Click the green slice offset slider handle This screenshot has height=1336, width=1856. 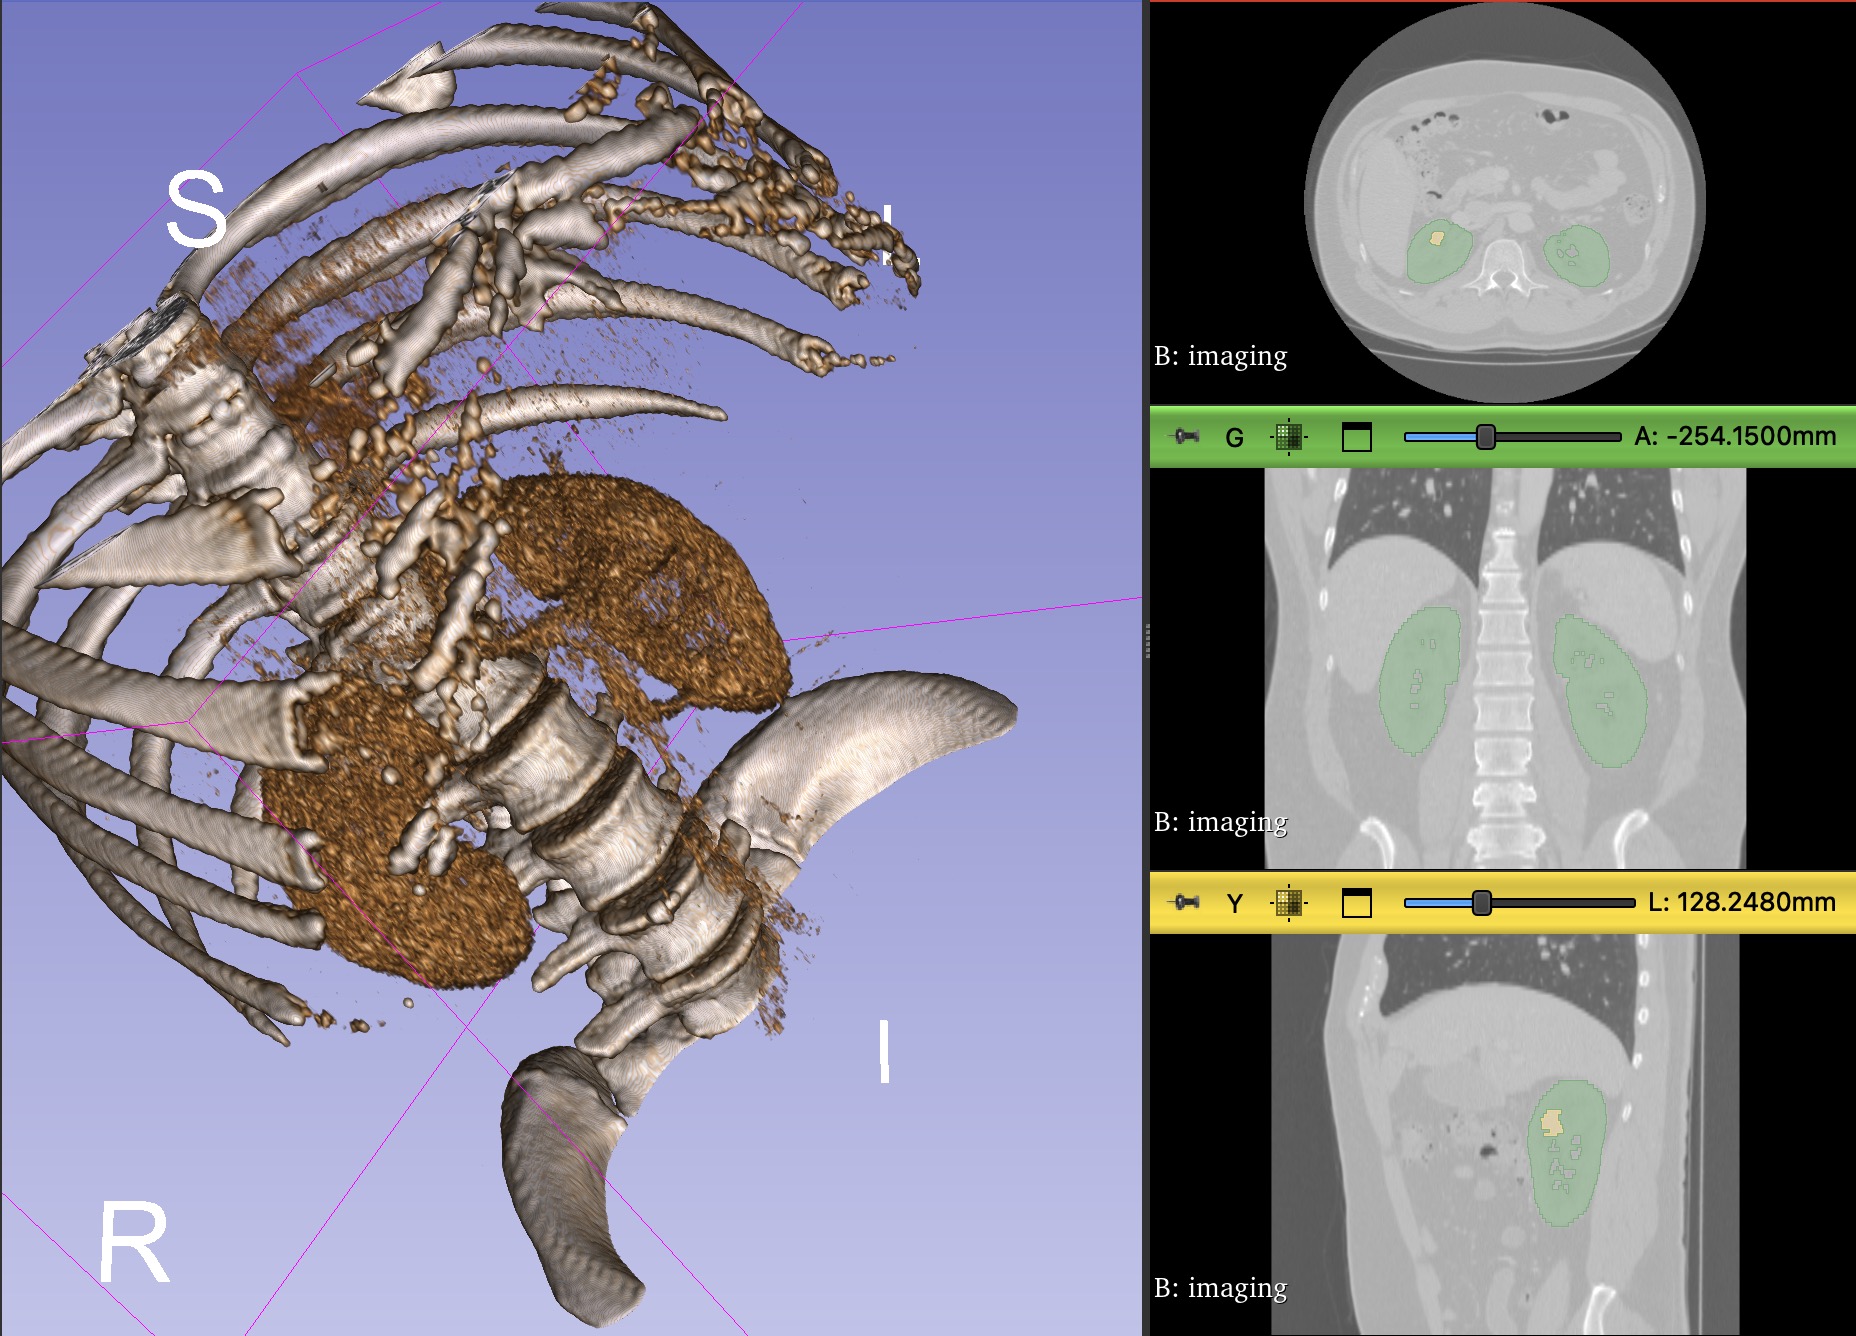click(x=1485, y=437)
